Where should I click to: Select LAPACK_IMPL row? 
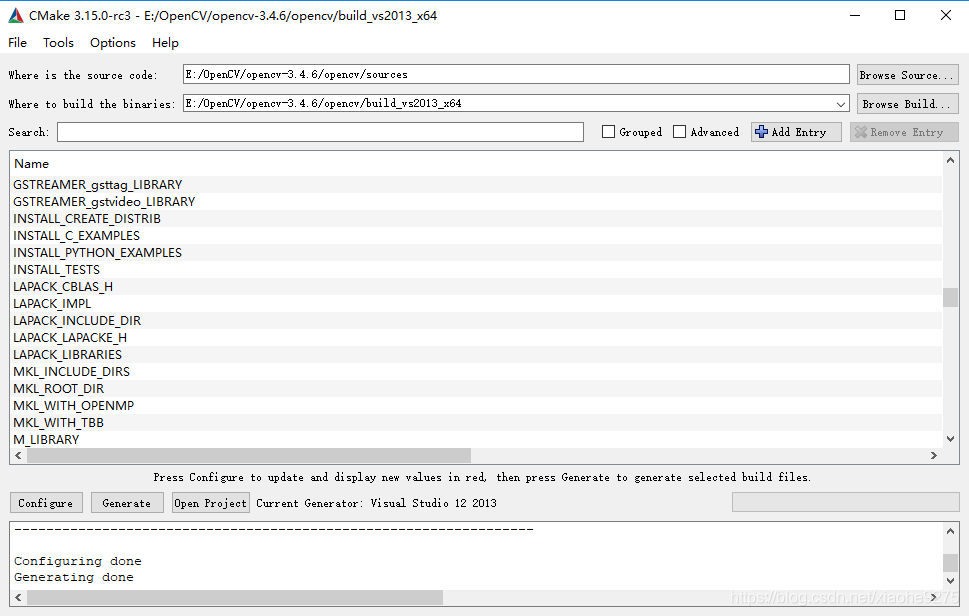476,303
